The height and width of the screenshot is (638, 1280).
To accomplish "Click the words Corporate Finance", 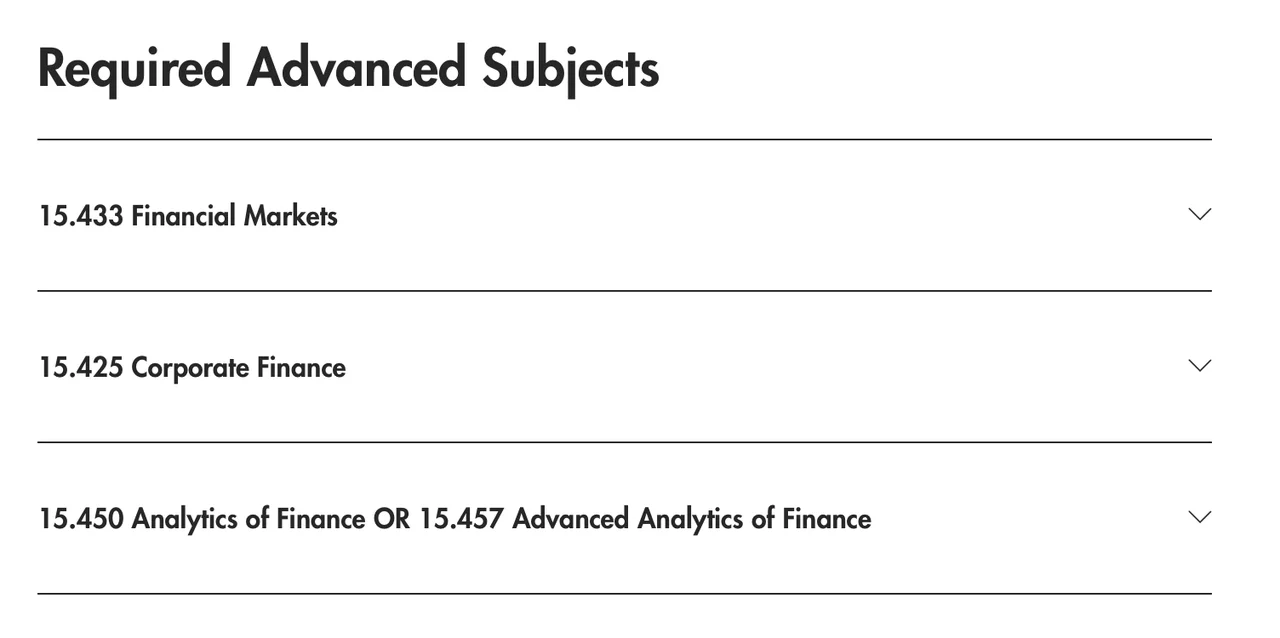I will tap(238, 368).
